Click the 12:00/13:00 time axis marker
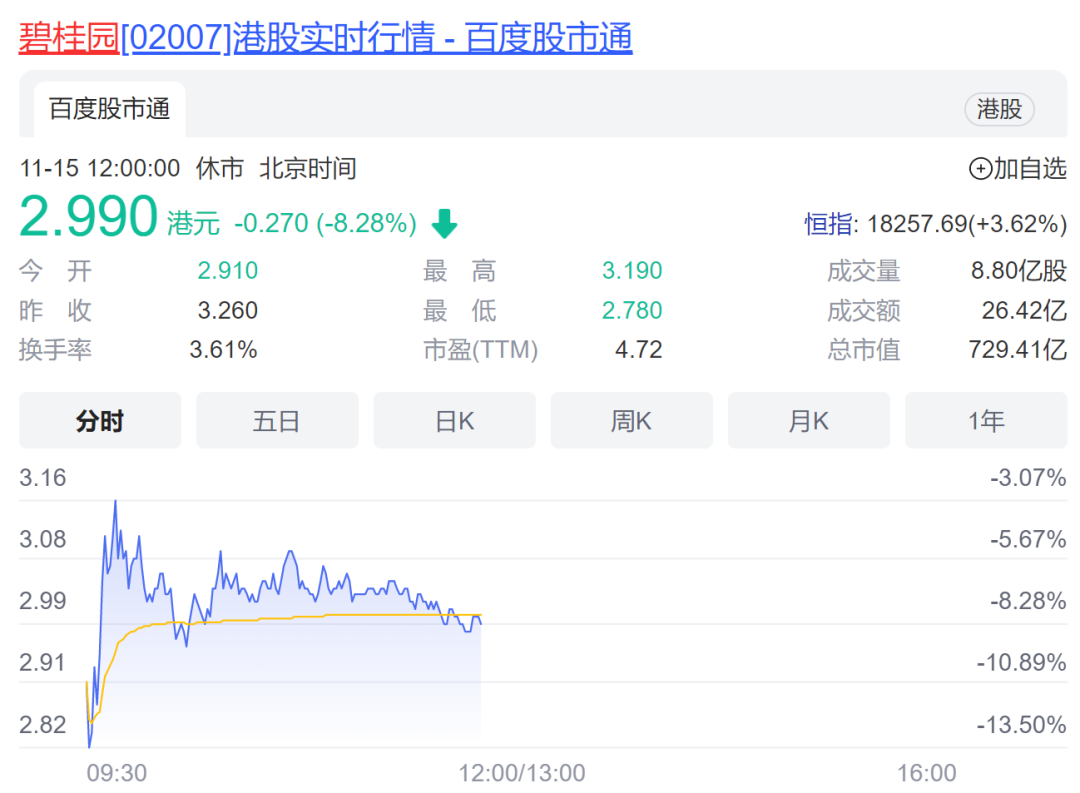The height and width of the screenshot is (793, 1080). (522, 773)
